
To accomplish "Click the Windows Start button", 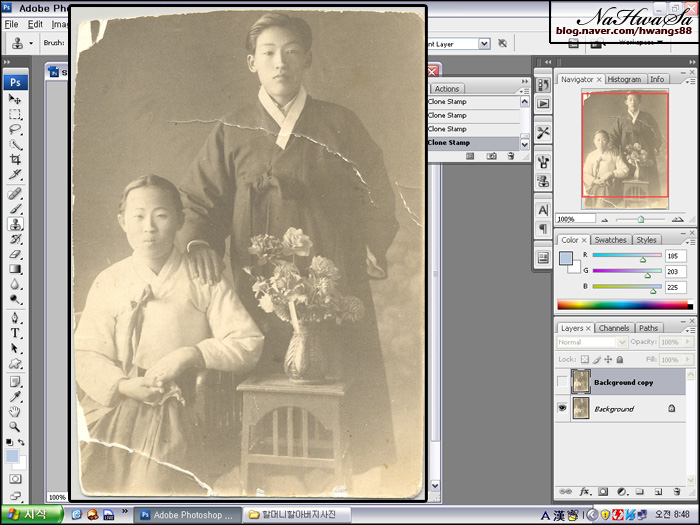I will 31,514.
